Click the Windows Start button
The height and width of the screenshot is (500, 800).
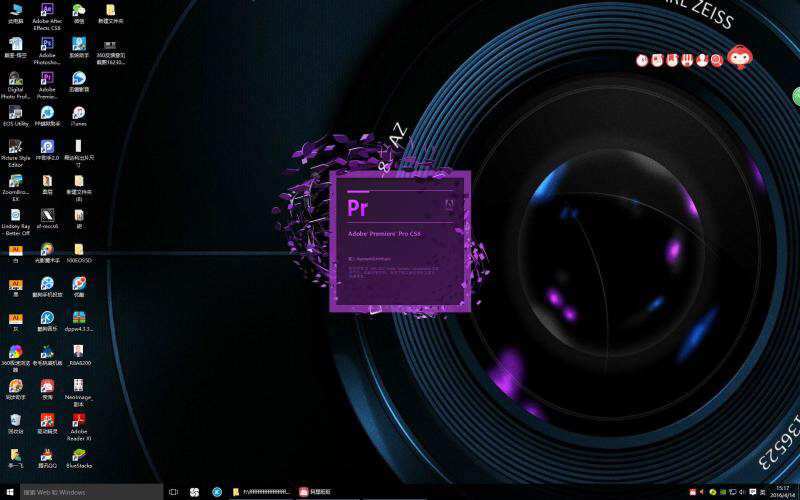coord(10,492)
